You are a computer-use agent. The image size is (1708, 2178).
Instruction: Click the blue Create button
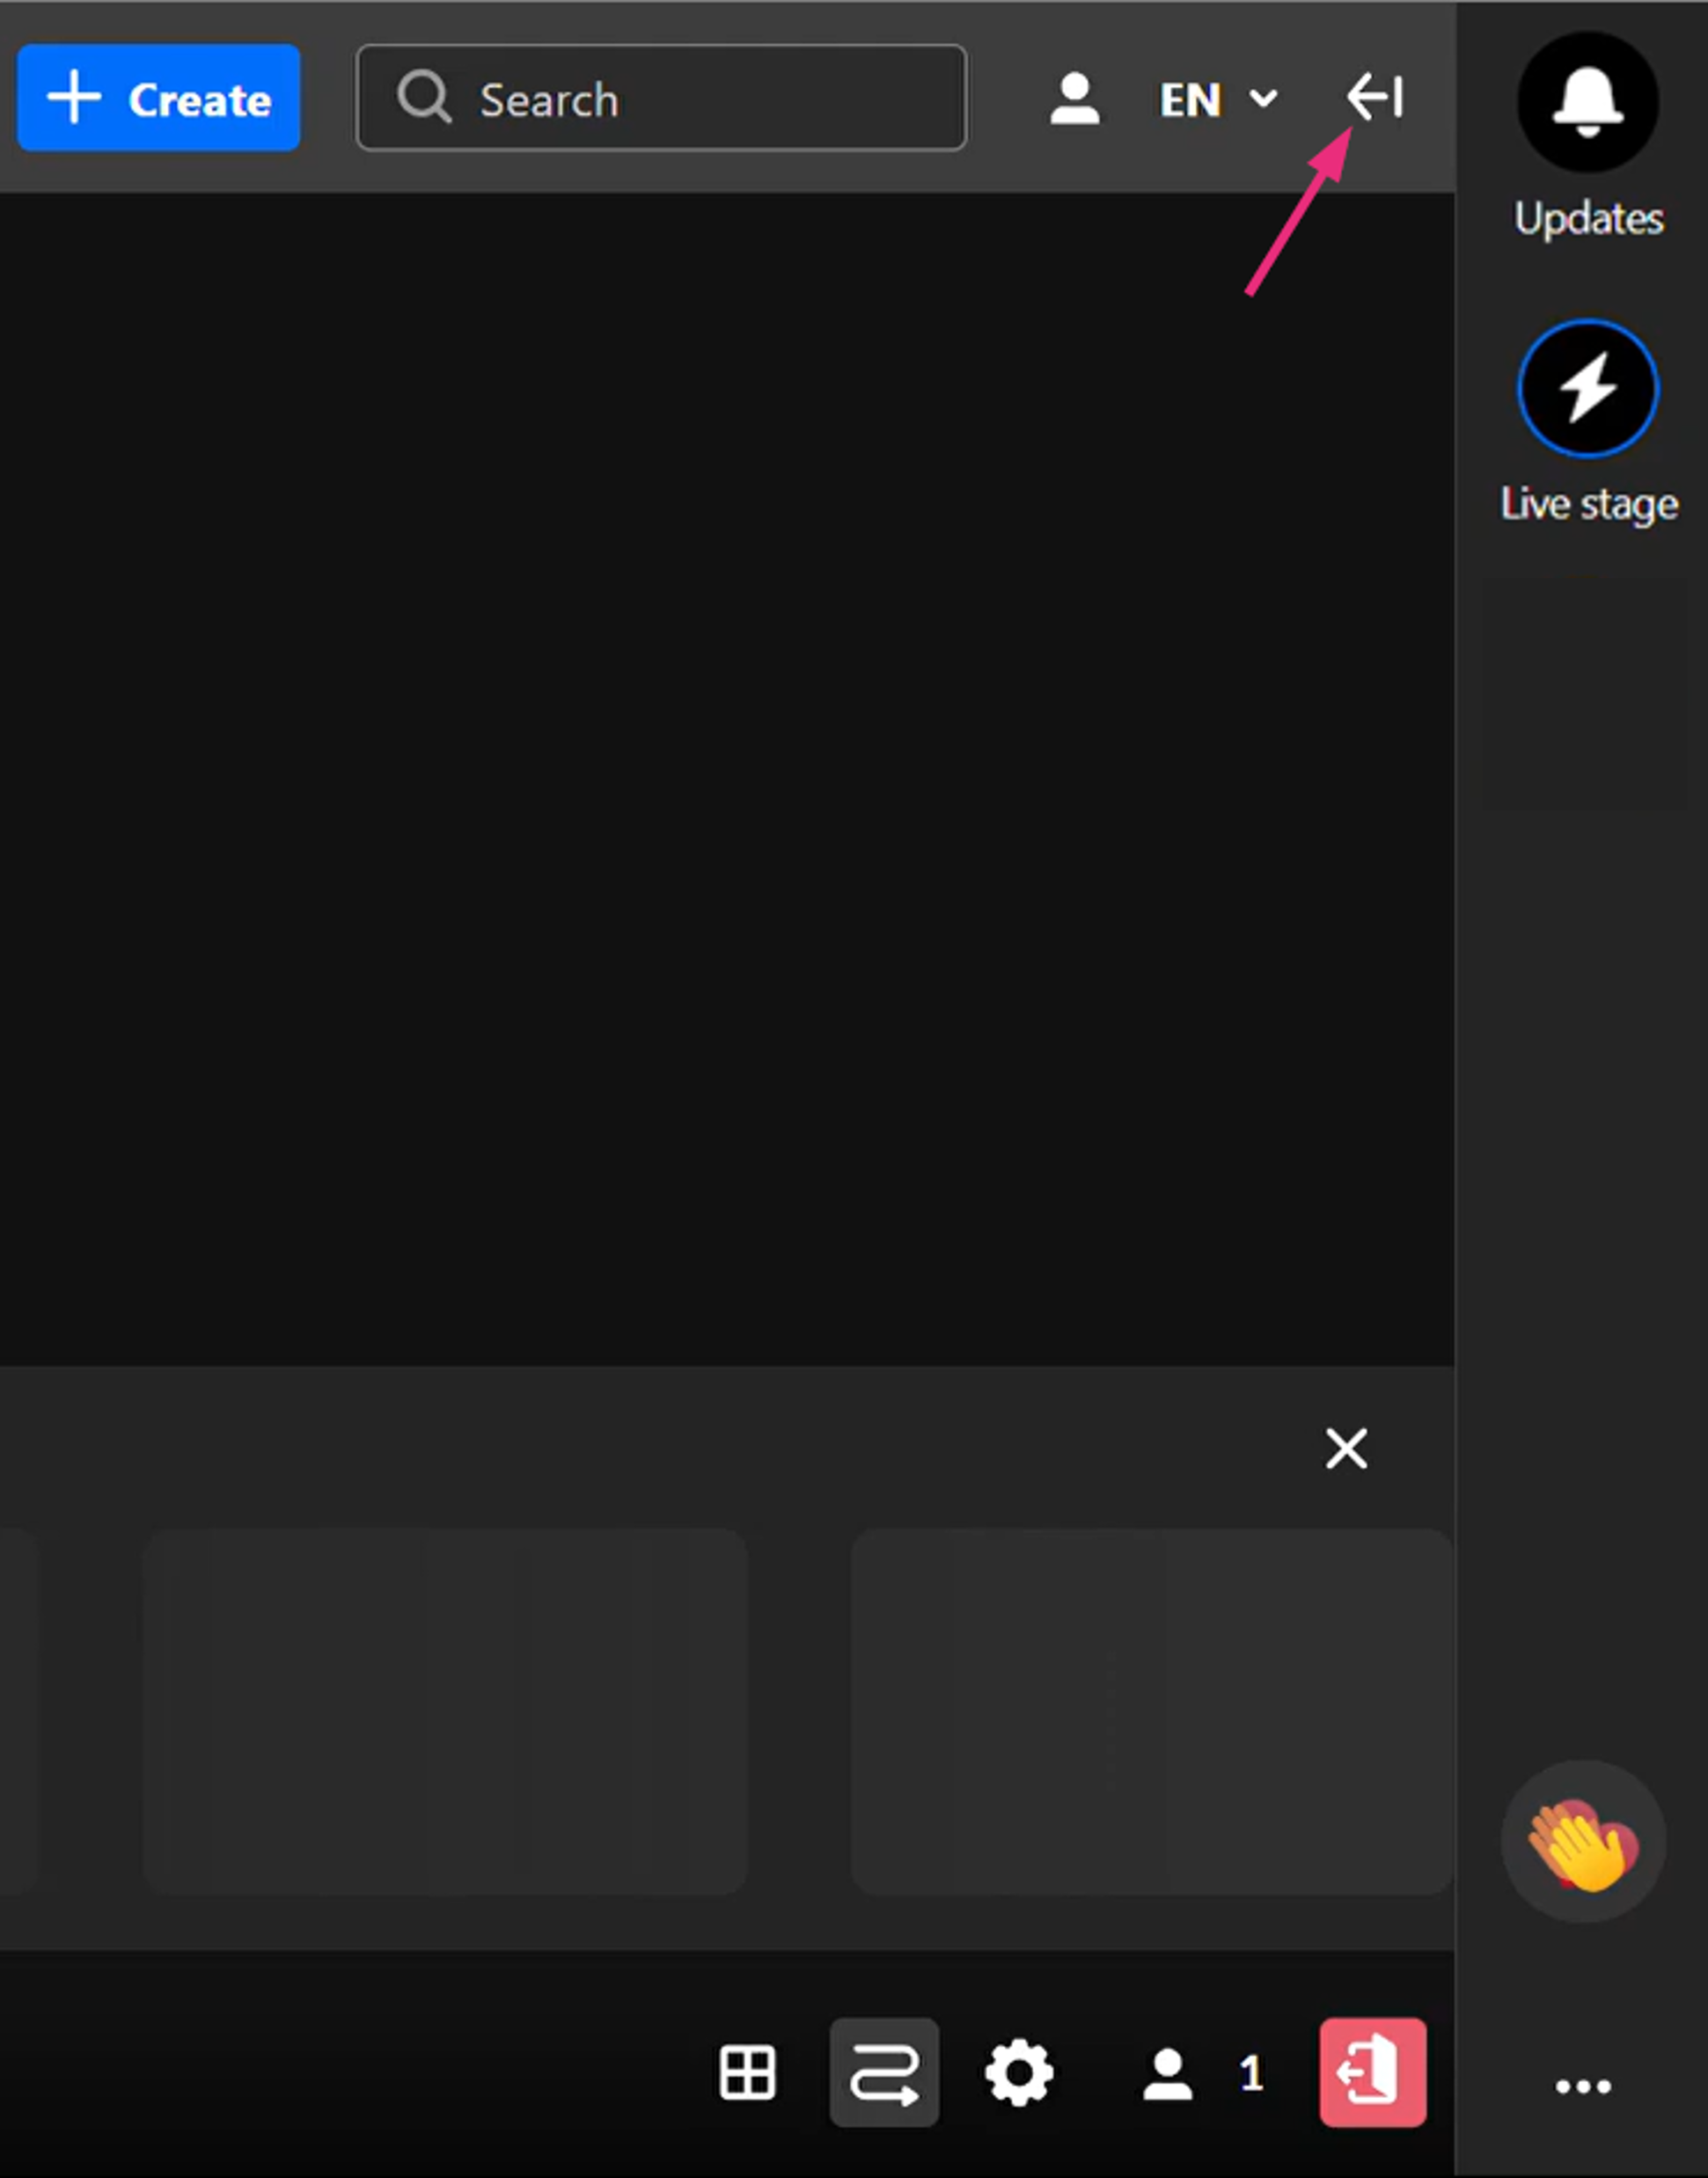click(158, 98)
